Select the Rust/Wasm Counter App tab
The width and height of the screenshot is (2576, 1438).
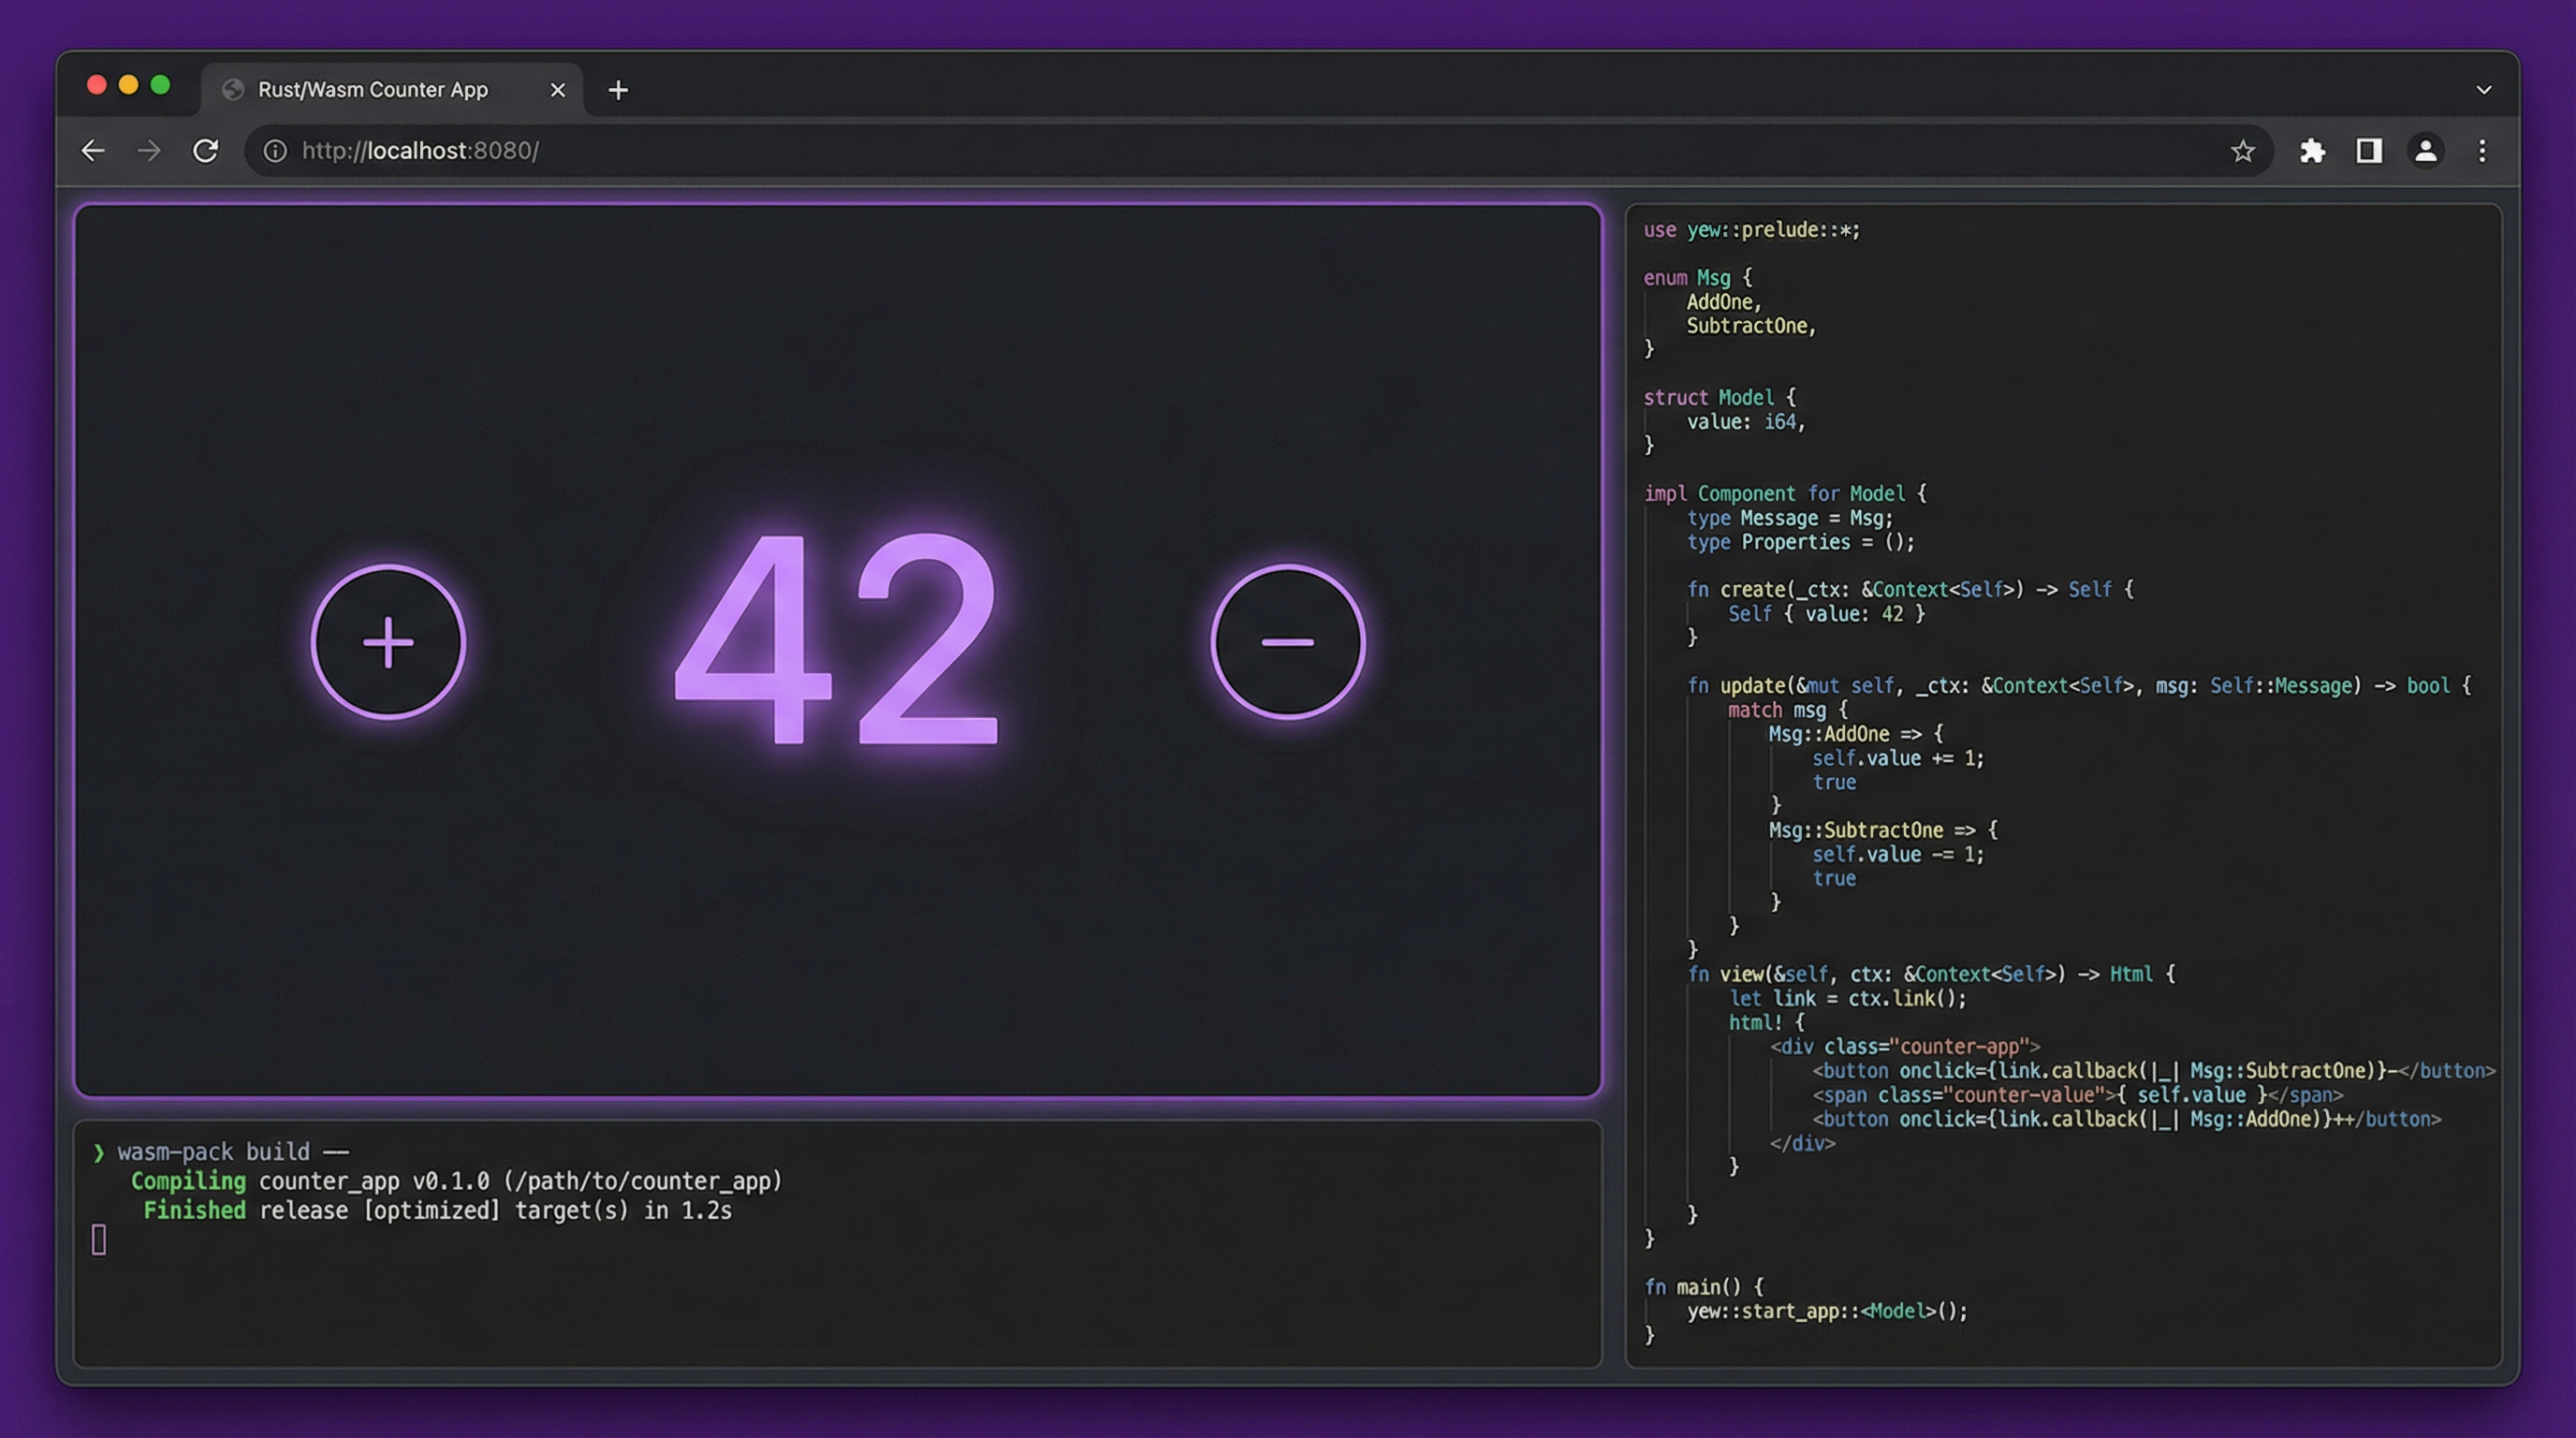373,90
